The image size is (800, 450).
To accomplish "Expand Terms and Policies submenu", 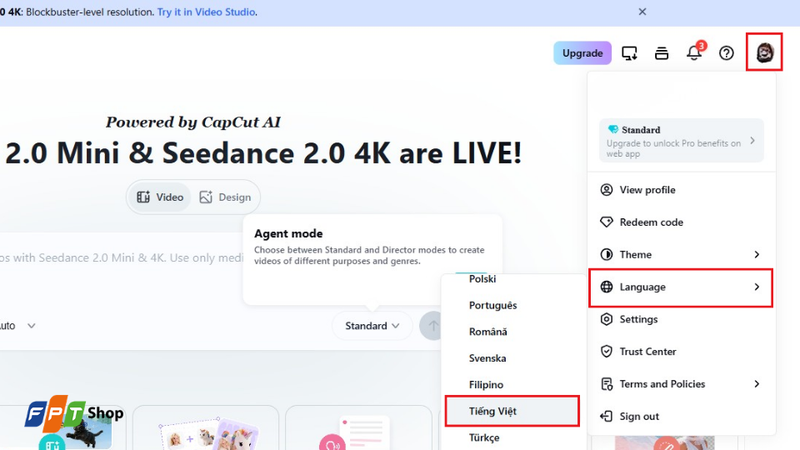I will click(681, 384).
